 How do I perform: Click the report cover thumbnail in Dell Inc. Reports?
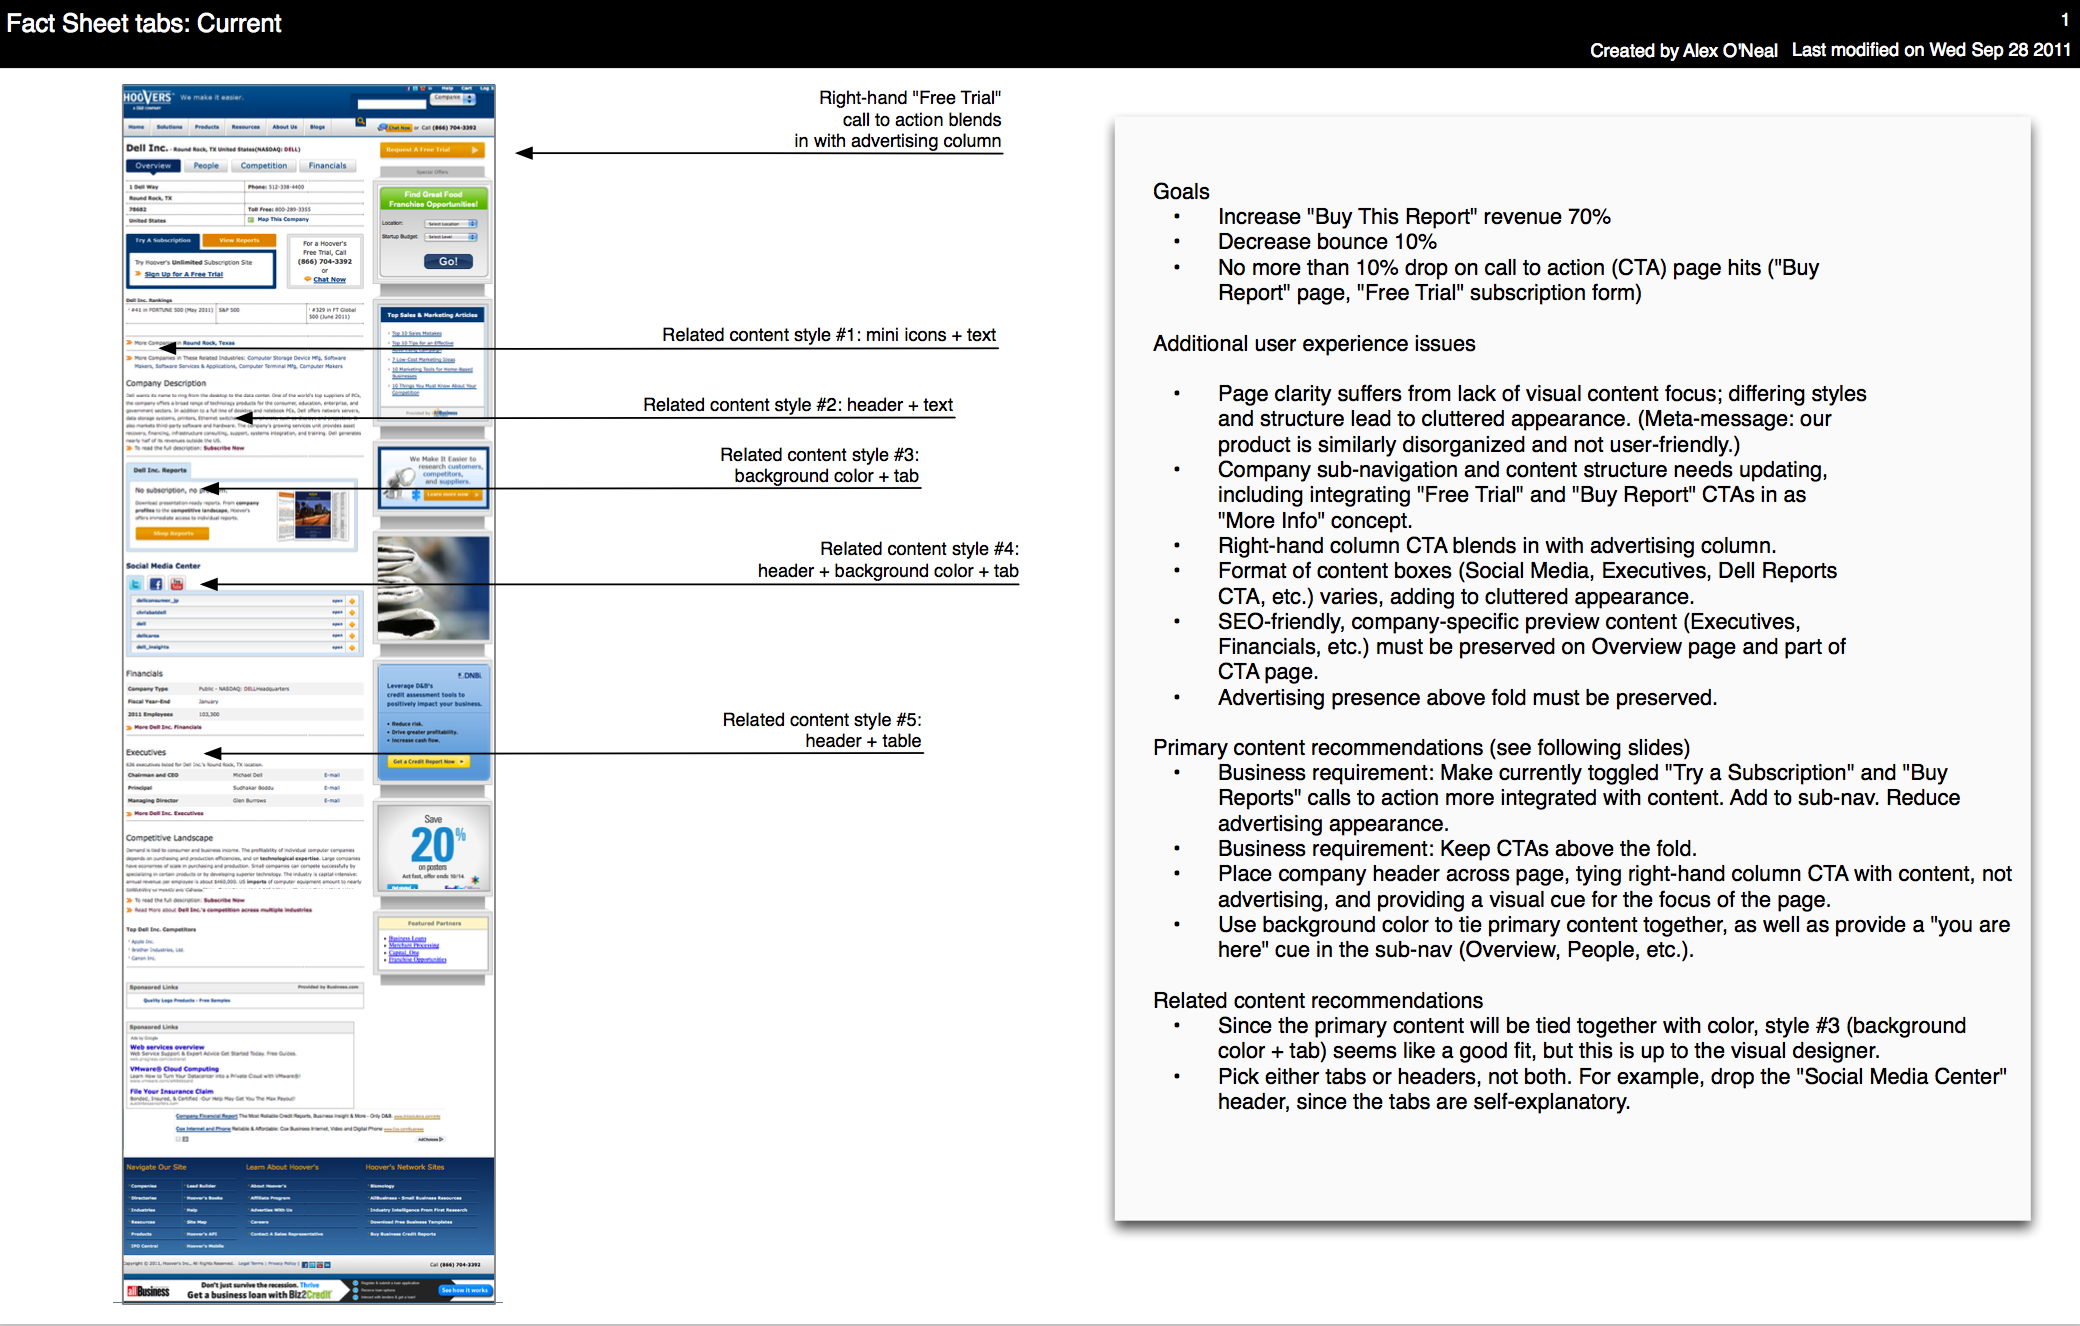point(313,516)
